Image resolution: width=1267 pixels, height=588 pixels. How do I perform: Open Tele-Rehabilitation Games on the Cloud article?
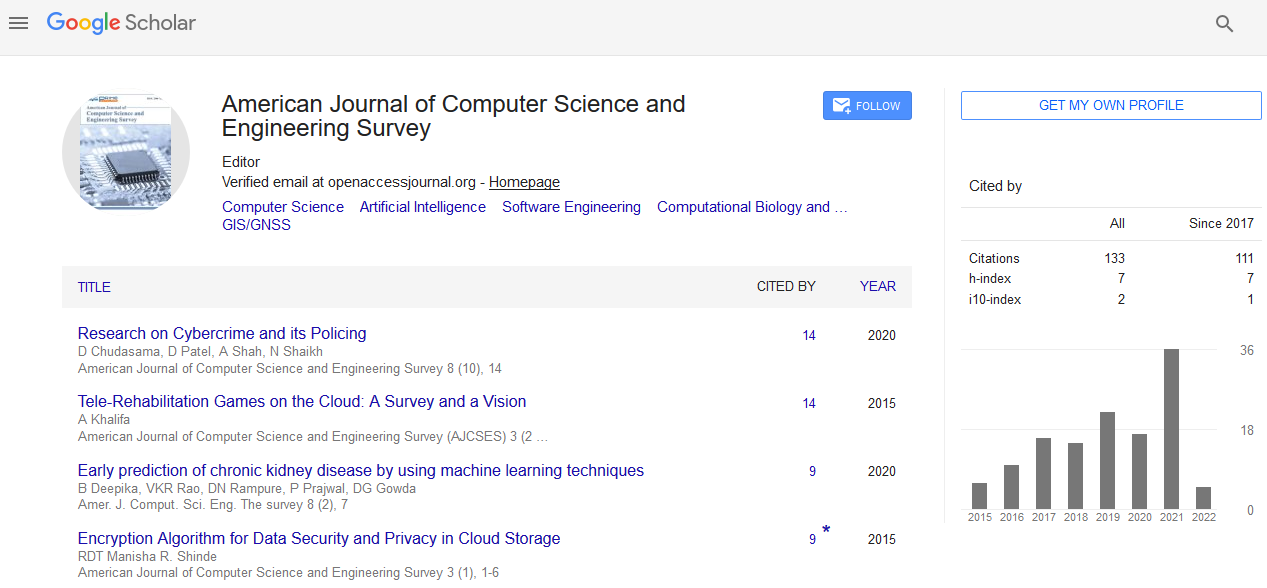[302, 402]
